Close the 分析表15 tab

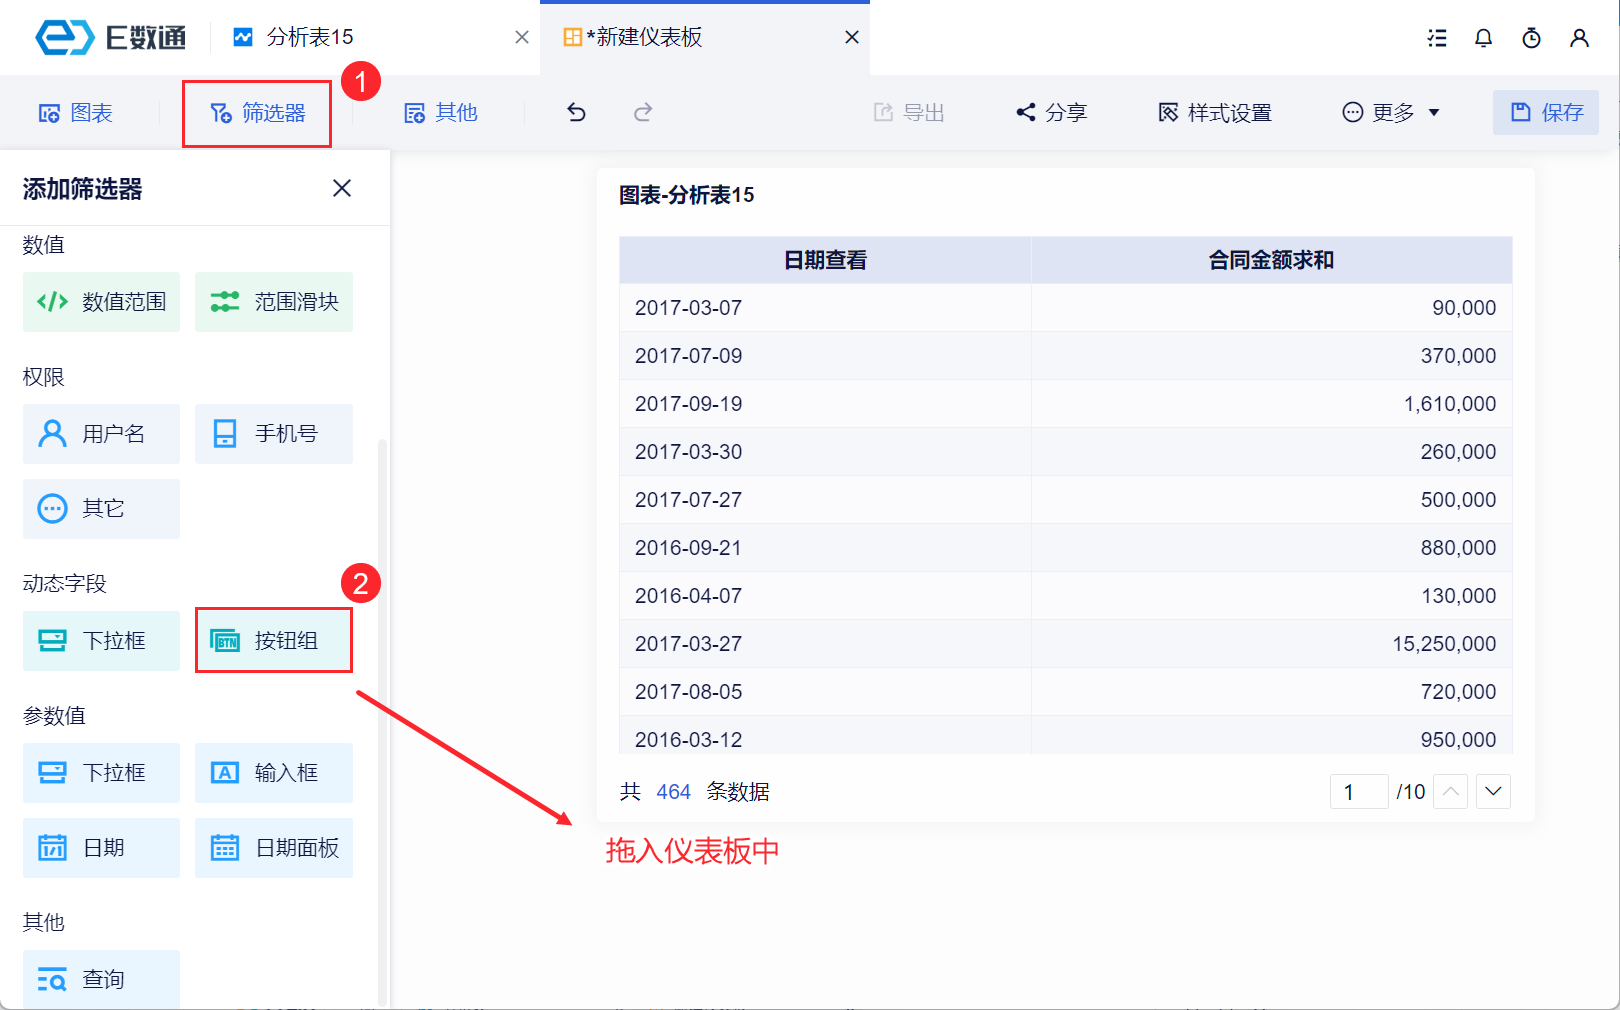coord(522,37)
